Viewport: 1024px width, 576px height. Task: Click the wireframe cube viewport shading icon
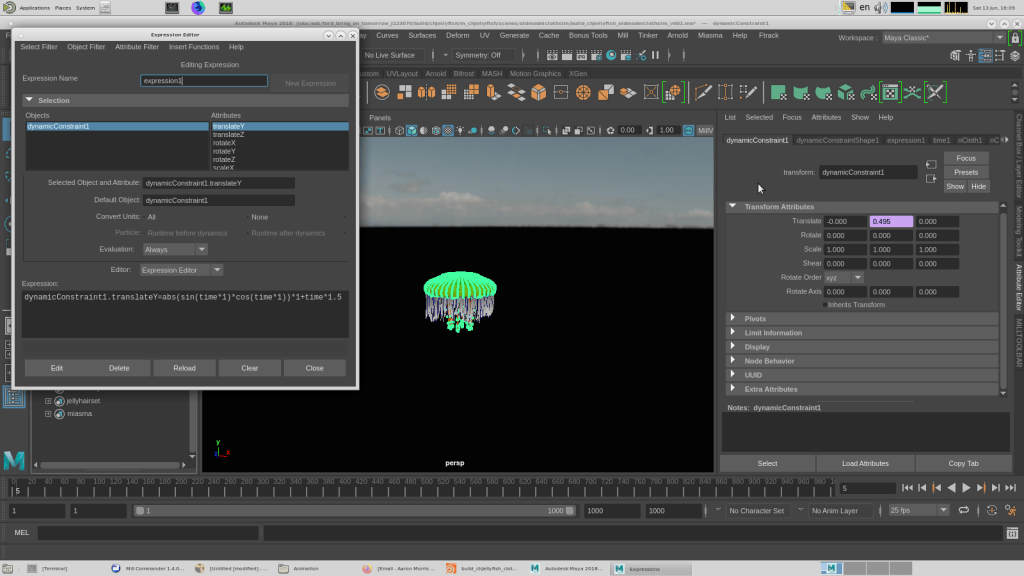(x=399, y=131)
